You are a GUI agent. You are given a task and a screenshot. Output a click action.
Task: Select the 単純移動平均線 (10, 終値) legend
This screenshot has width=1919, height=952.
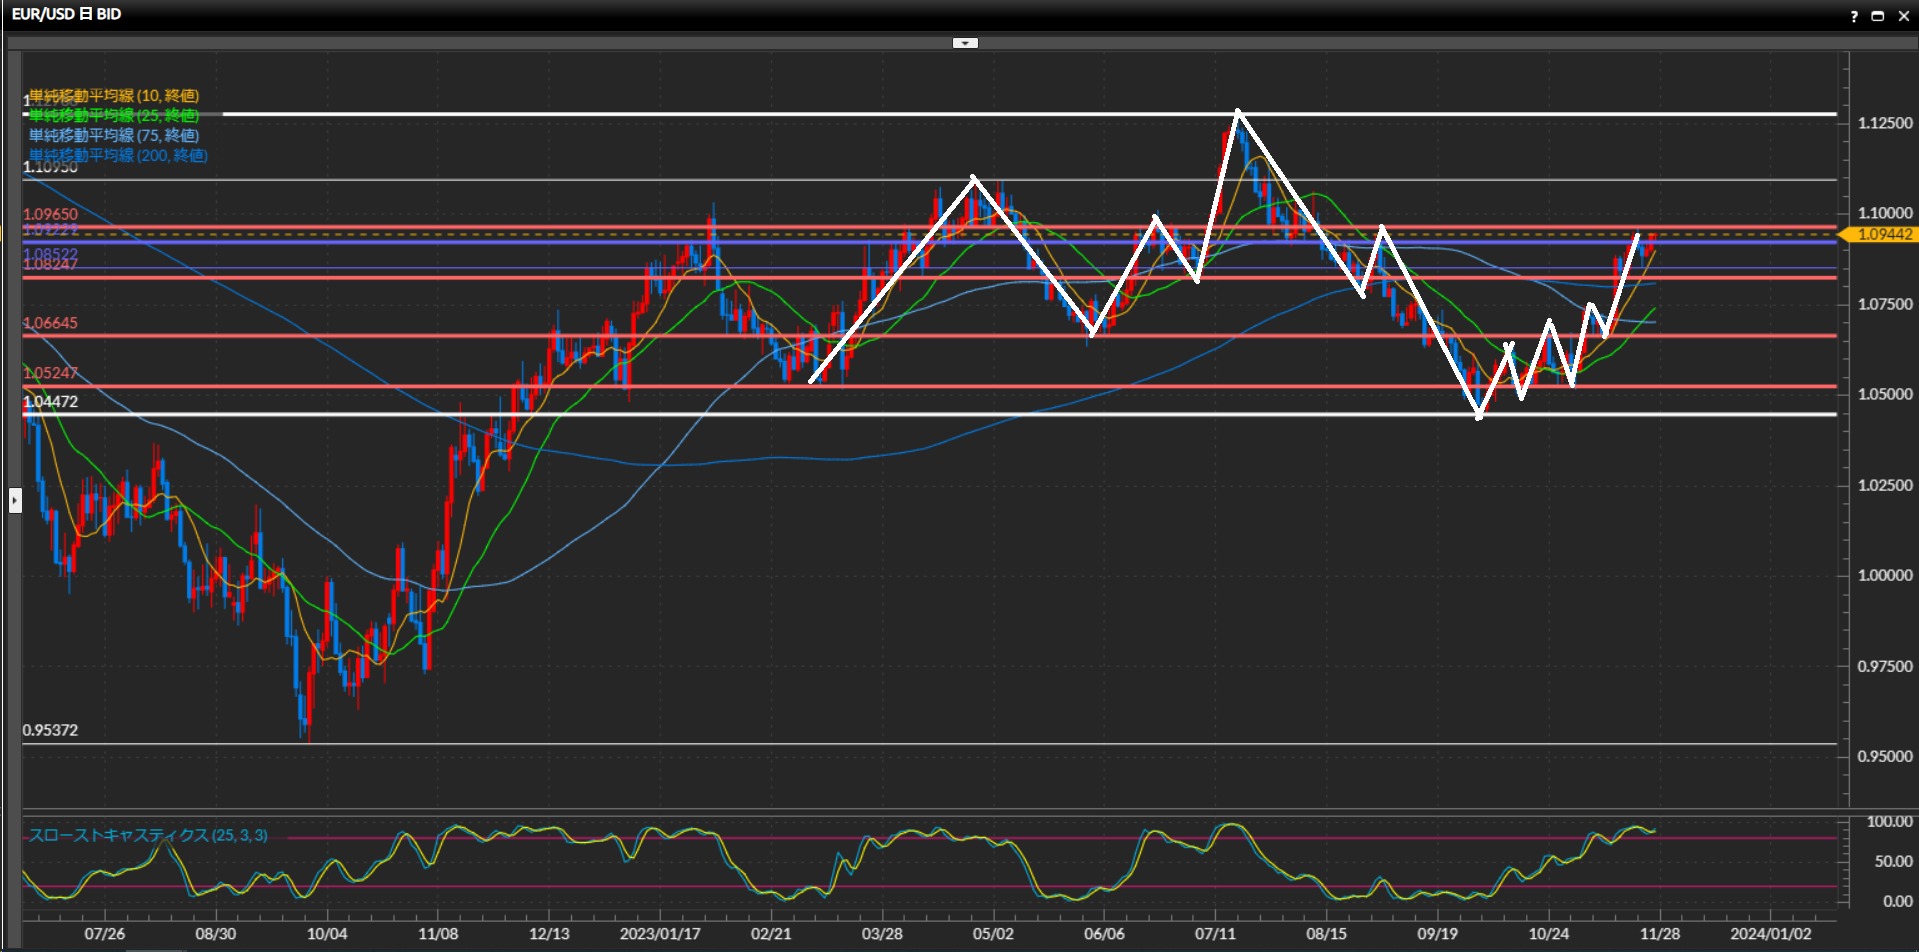[x=113, y=95]
